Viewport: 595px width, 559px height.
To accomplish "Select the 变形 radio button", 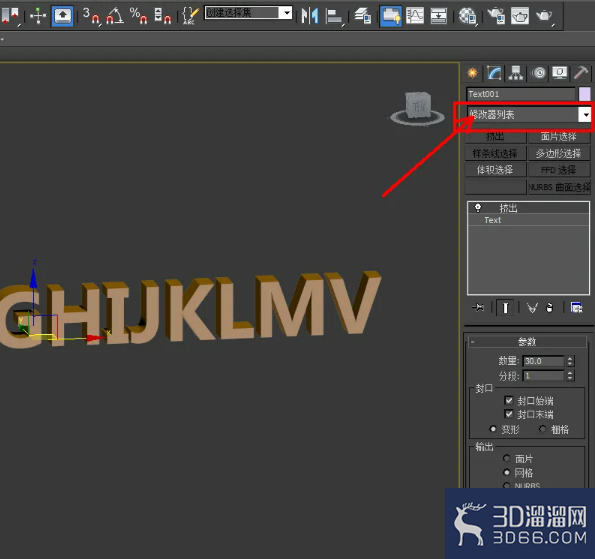I will (493, 429).
